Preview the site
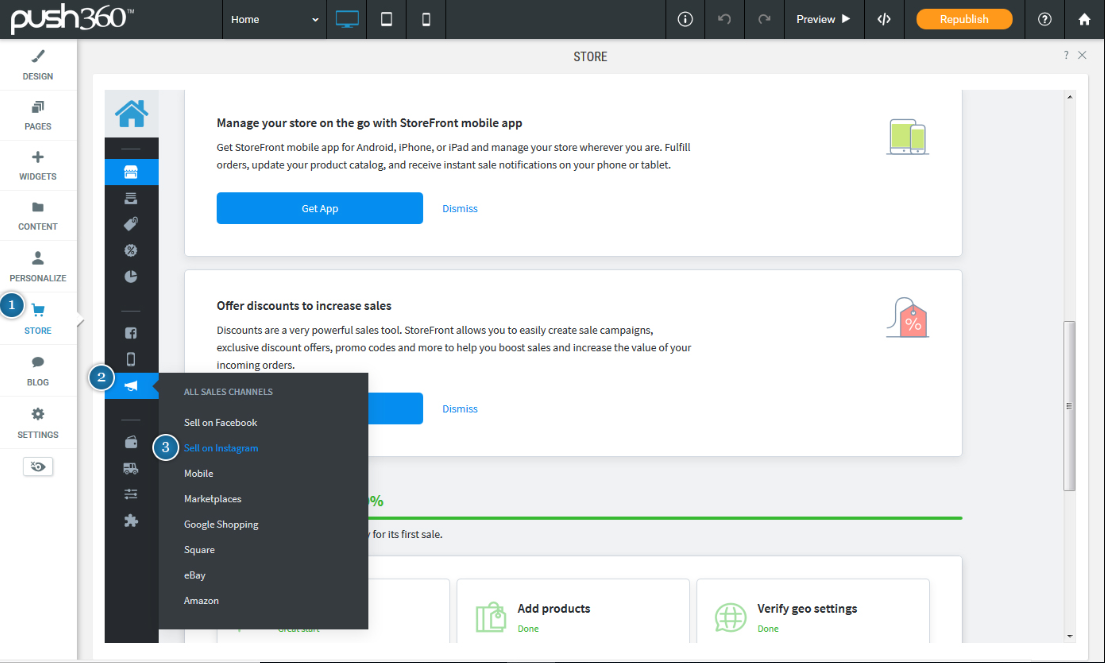The image size is (1105, 663). tap(823, 19)
